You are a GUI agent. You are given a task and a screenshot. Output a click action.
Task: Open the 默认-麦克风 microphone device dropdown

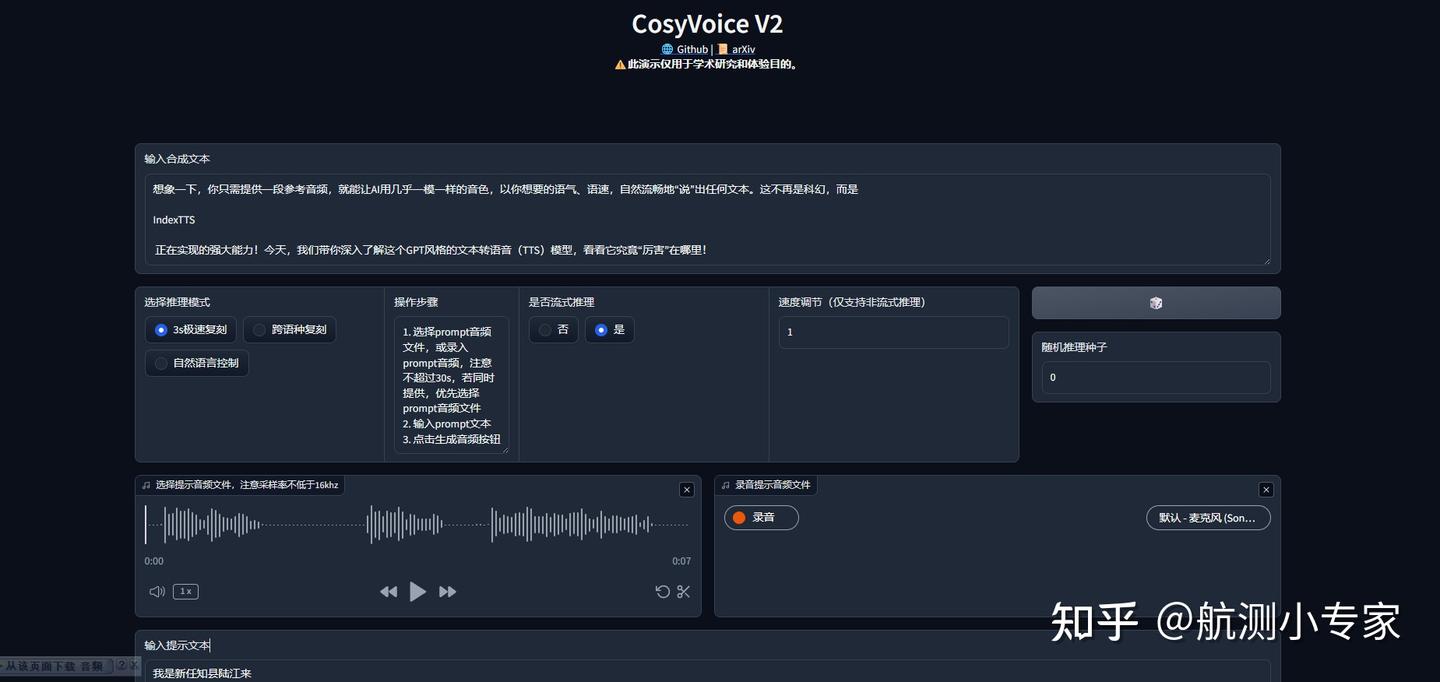1208,517
